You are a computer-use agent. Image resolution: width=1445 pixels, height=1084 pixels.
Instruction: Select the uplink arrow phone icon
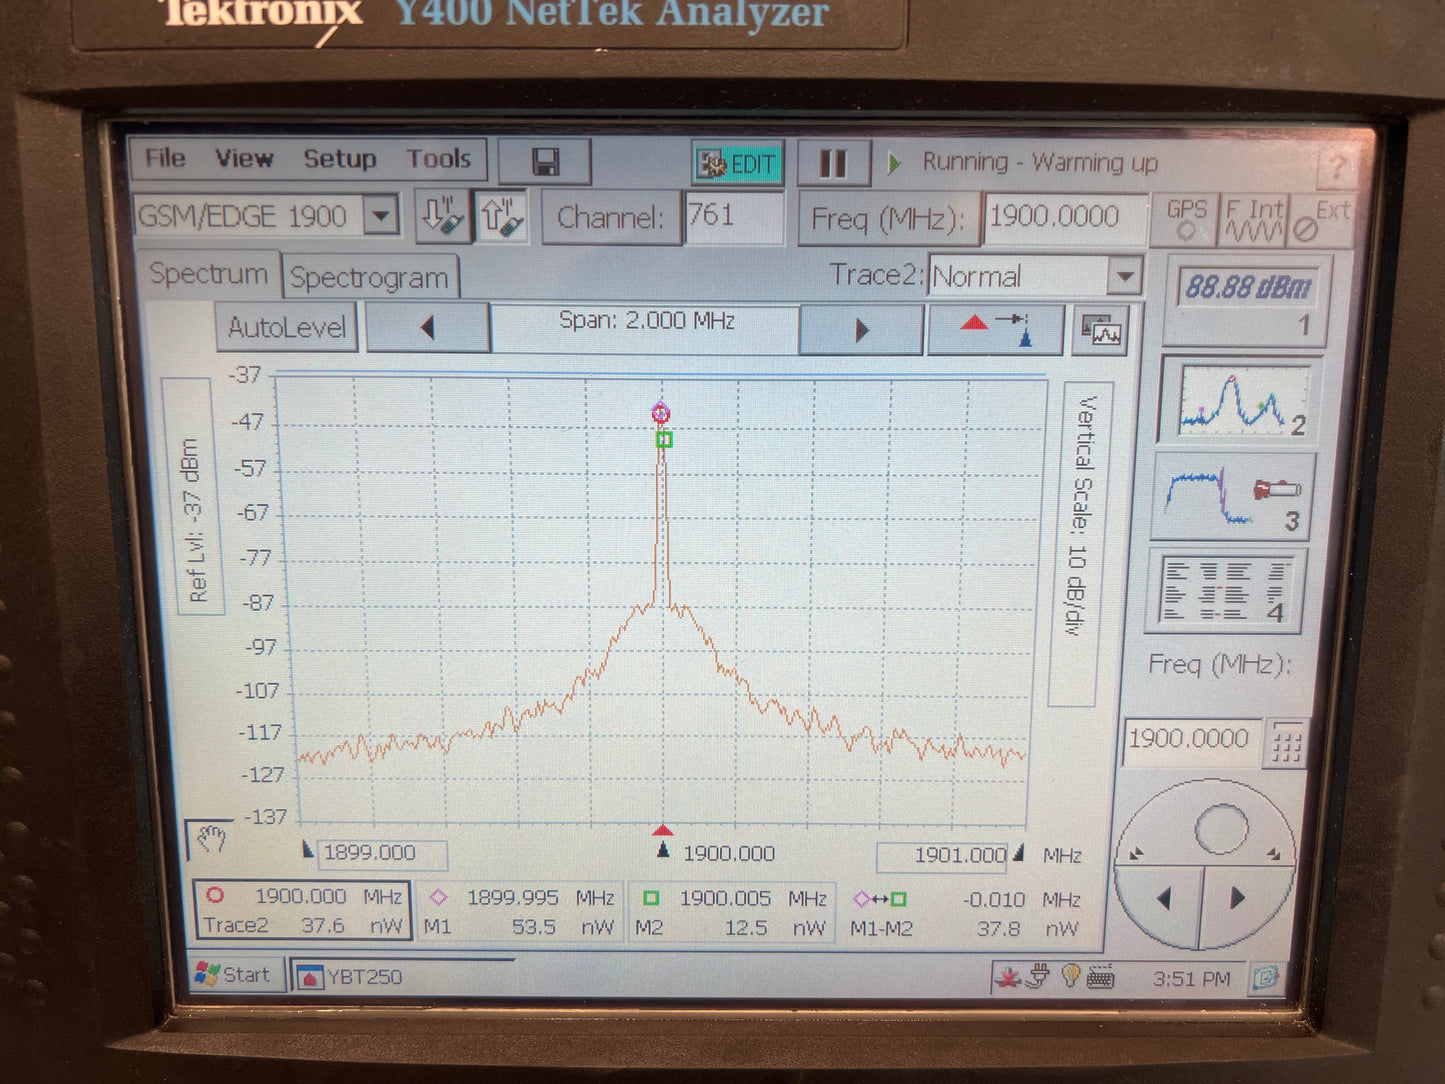pos(502,216)
